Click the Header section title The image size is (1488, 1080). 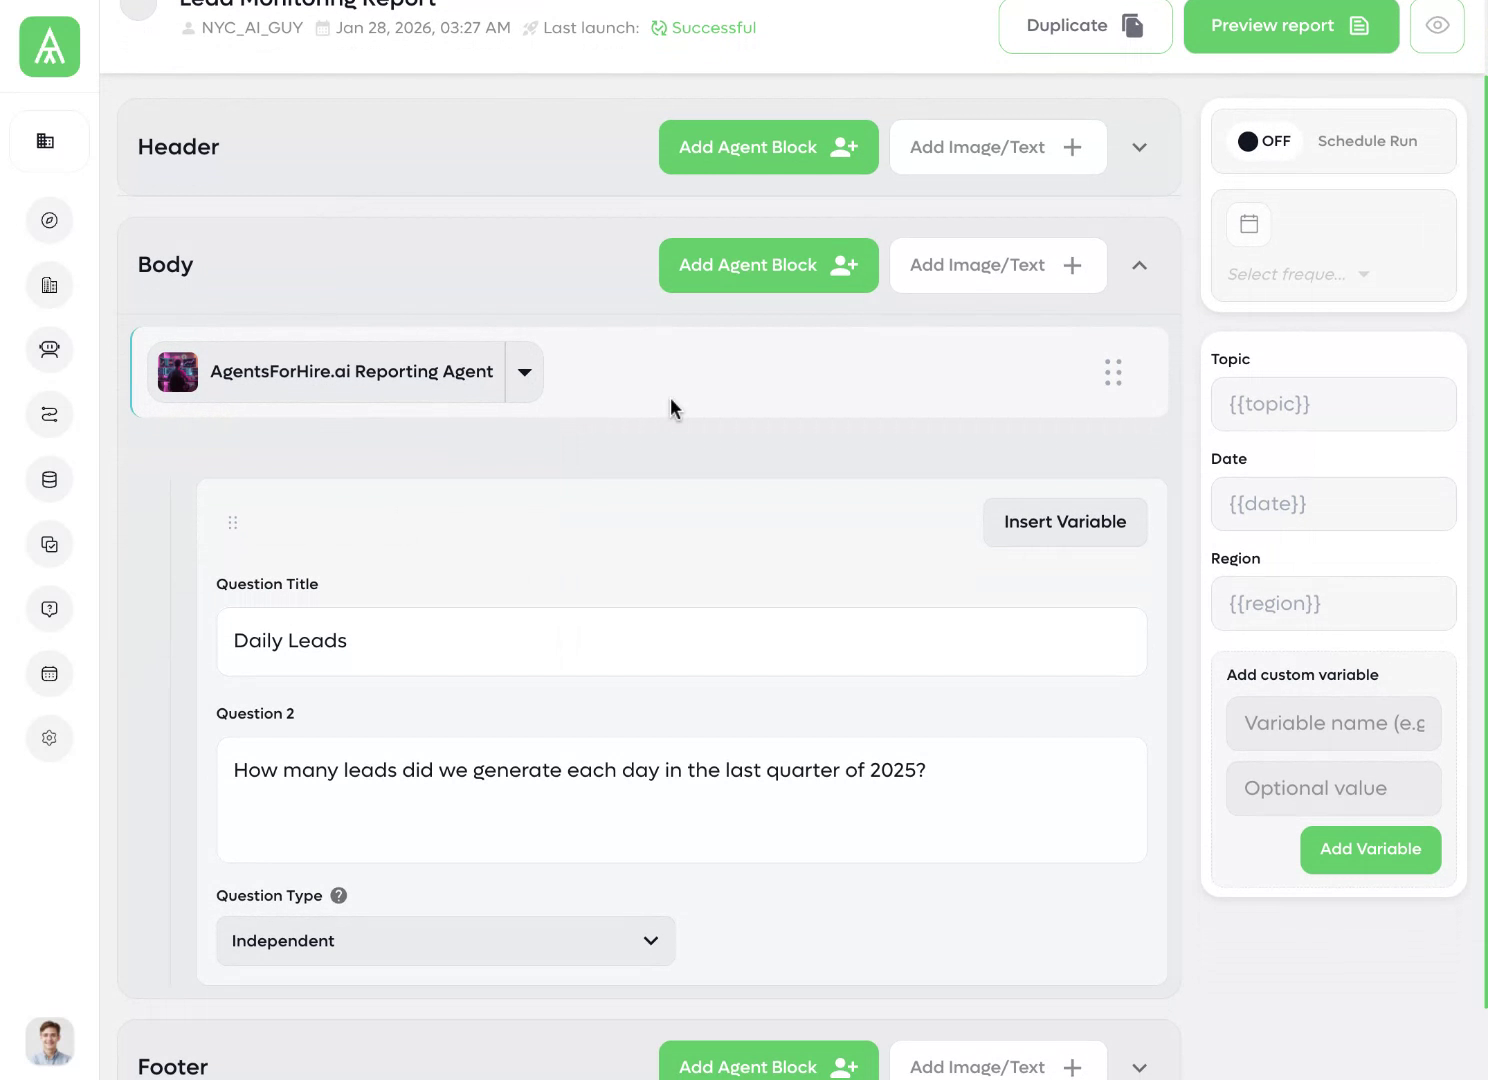pos(178,147)
